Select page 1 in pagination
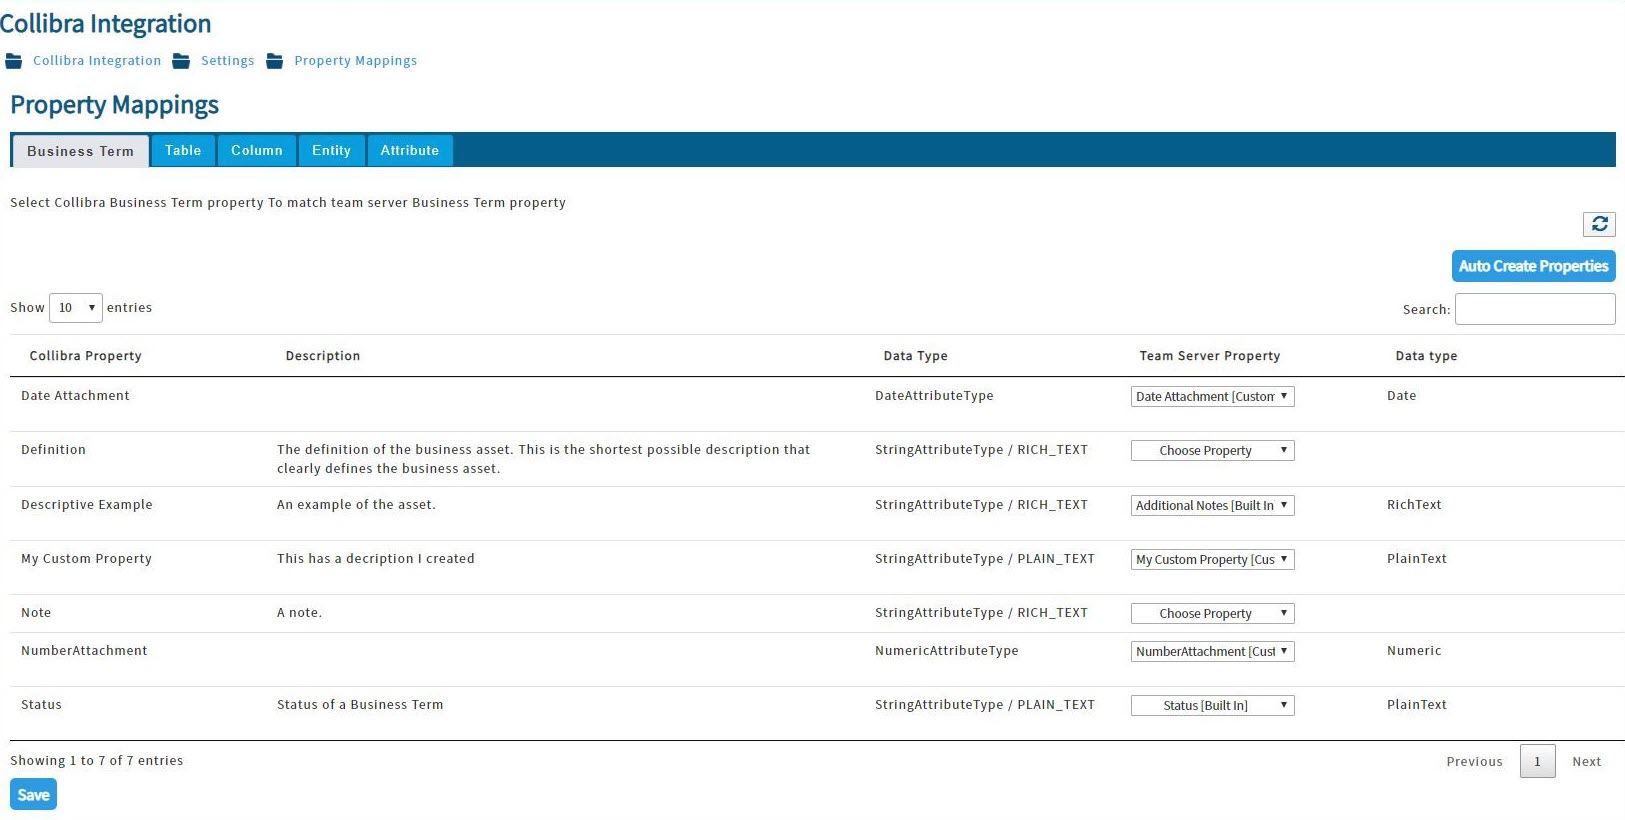 point(1538,762)
